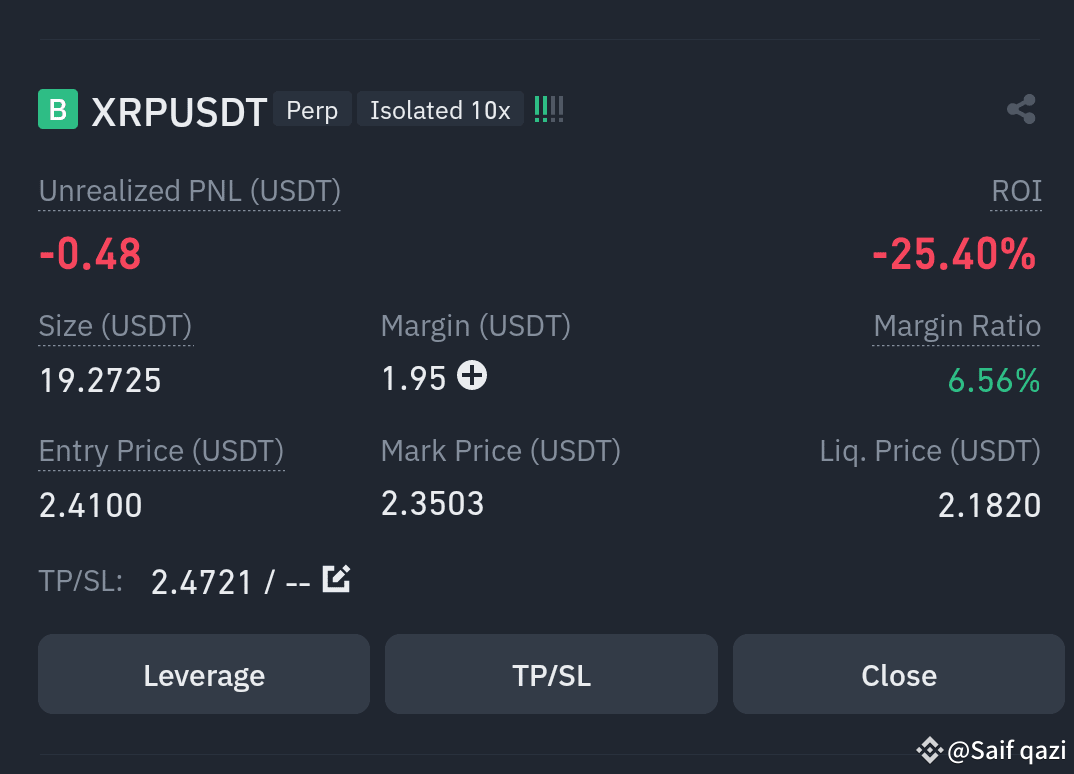Open the XRPUSDT pair title
The width and height of the screenshot is (1074, 774).
click(x=179, y=112)
